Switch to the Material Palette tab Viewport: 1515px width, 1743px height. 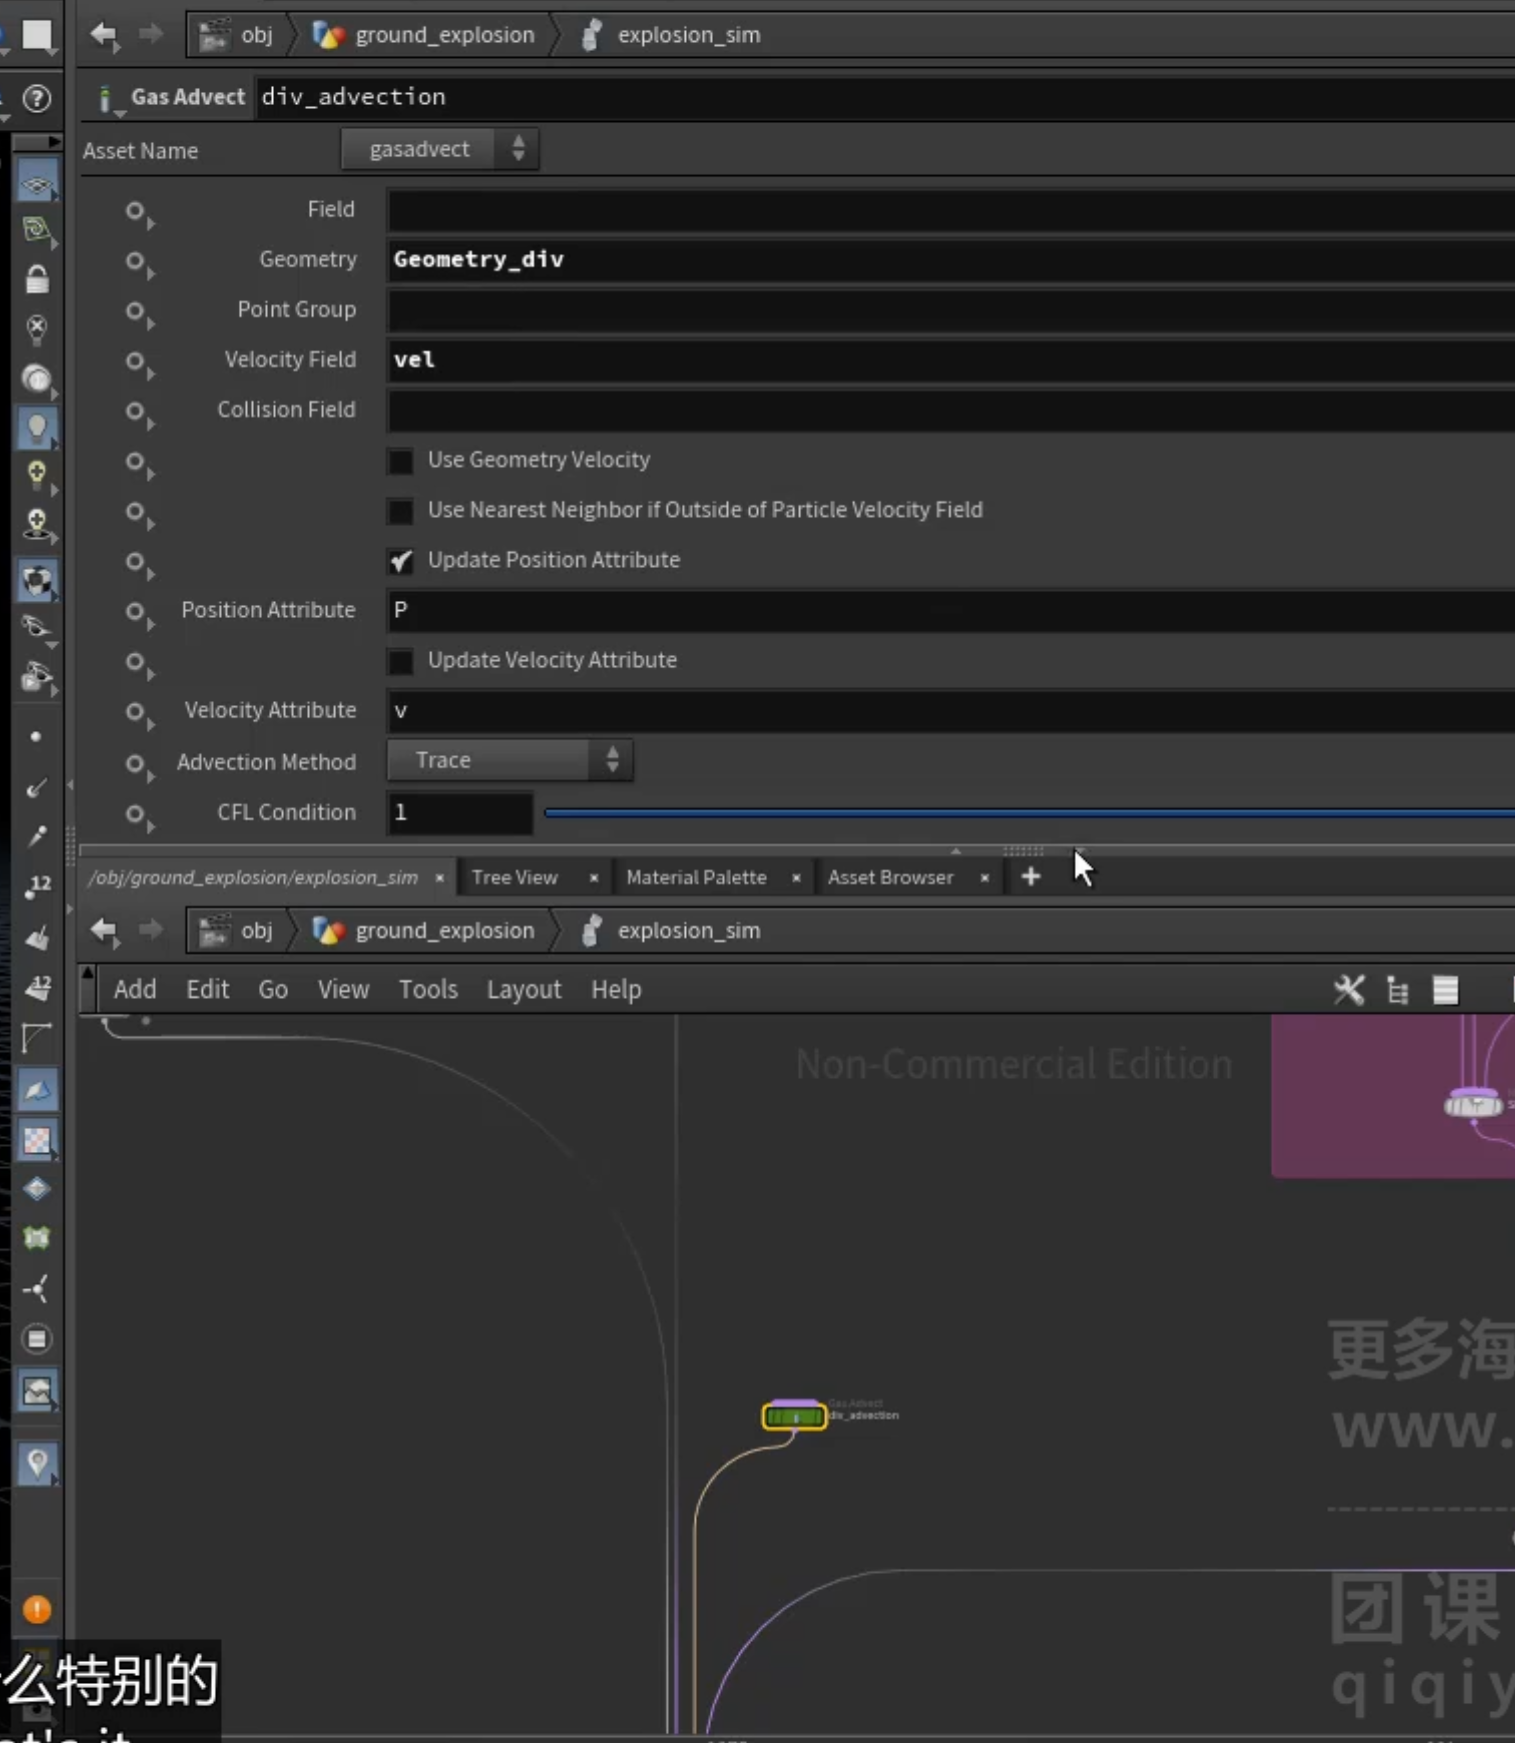pyautogui.click(x=696, y=877)
